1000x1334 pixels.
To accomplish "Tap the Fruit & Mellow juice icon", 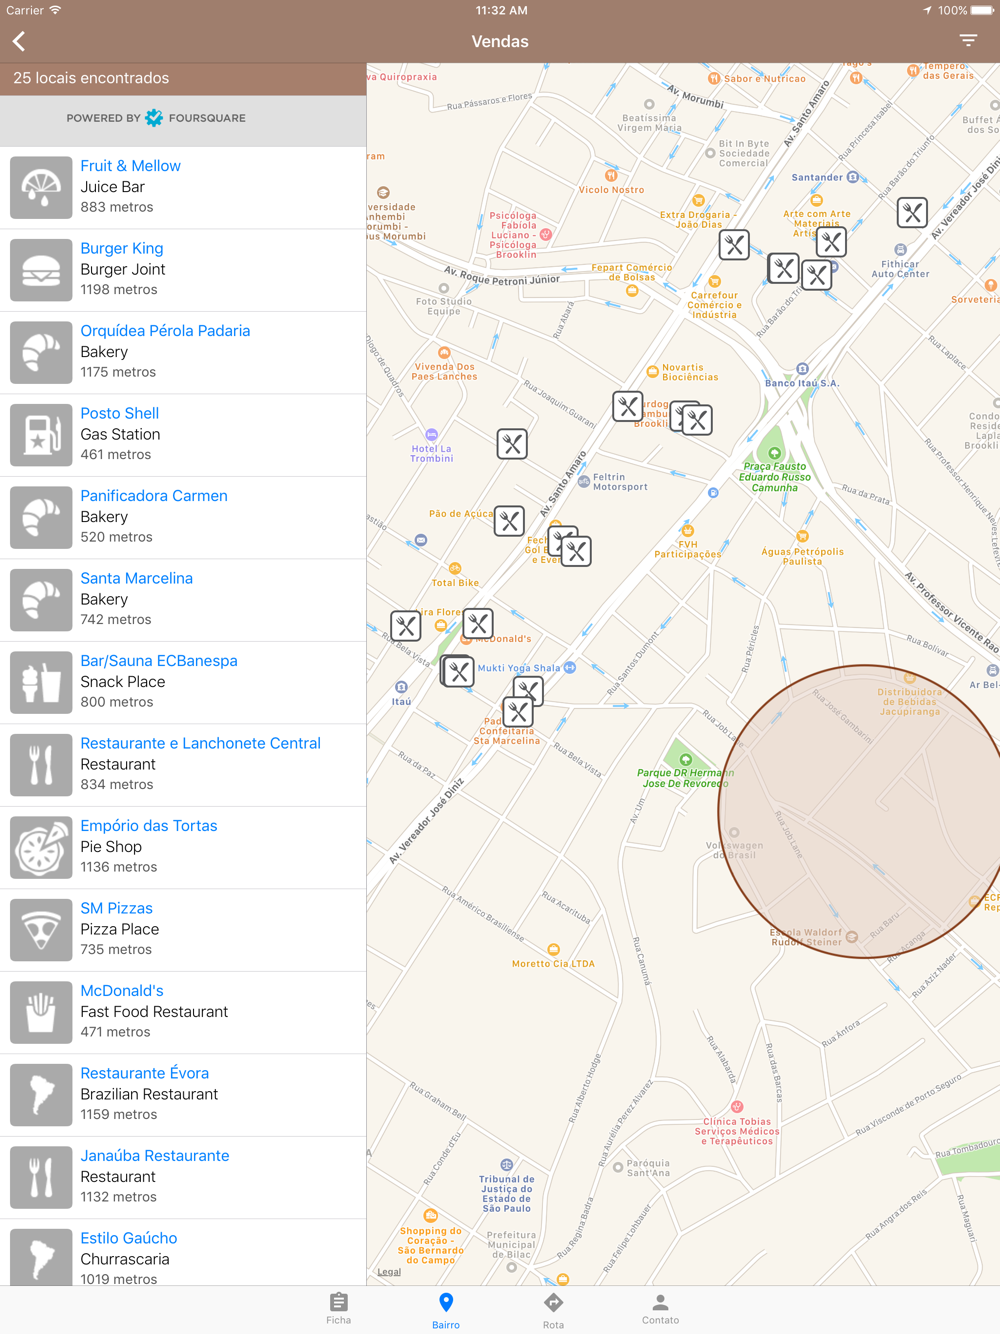I will click(x=41, y=187).
